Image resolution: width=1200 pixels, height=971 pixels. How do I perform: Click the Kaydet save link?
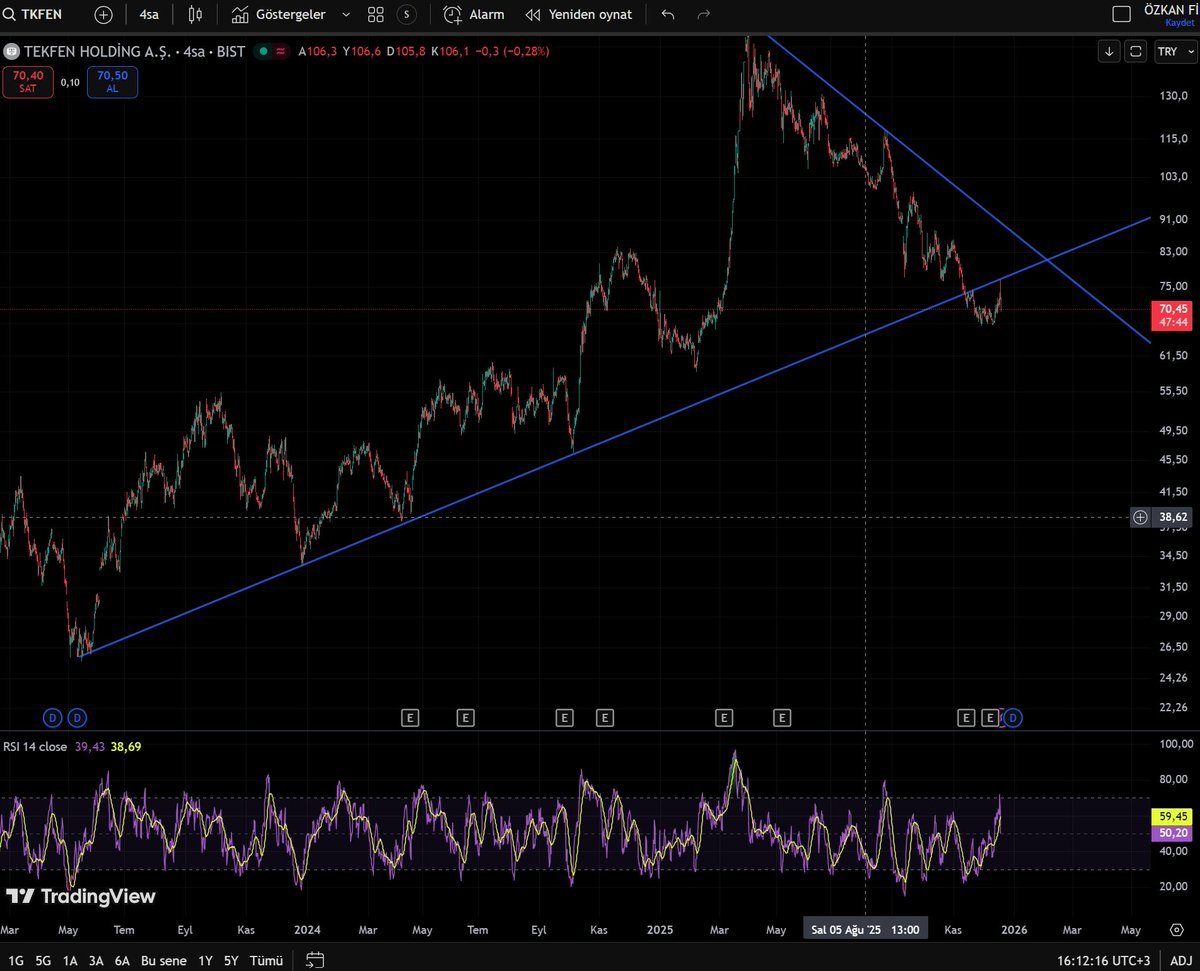(x=1180, y=22)
